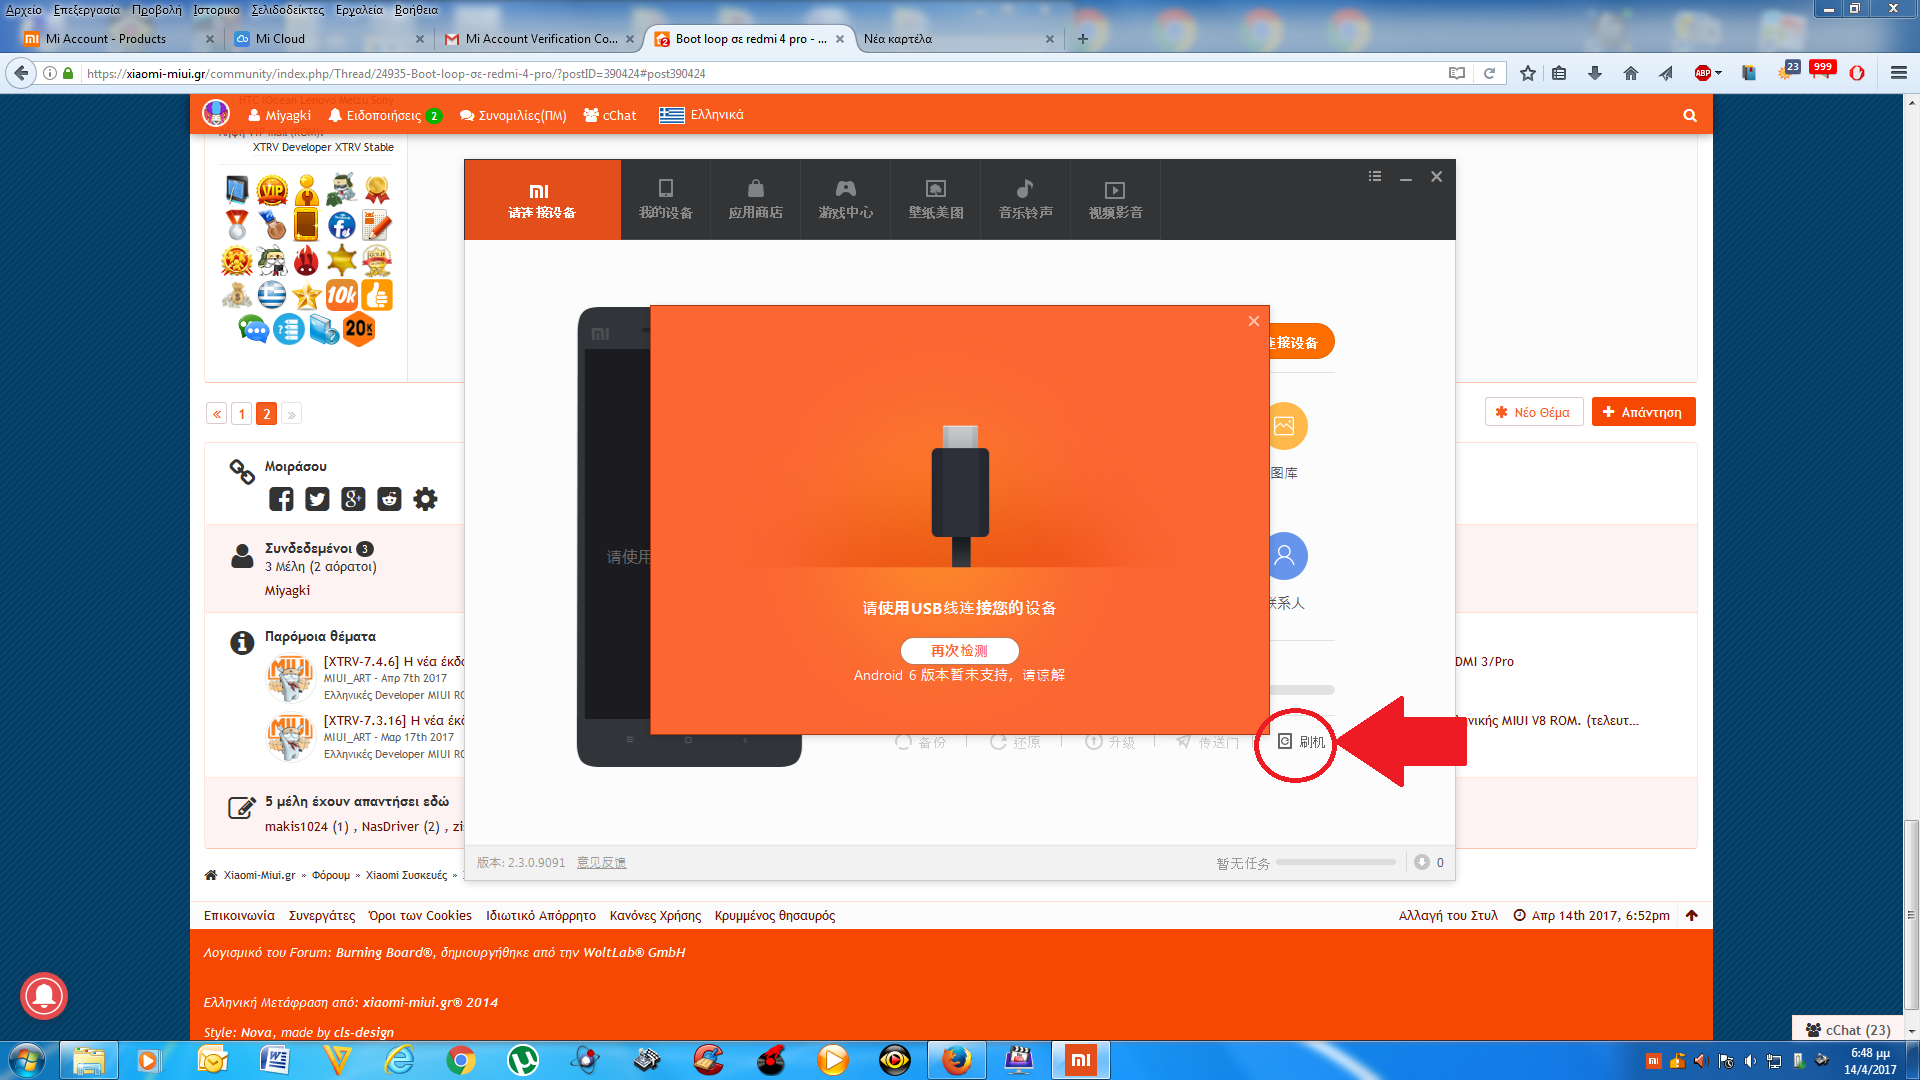1920x1080 pixels.
Task: Click the 再次检测 retry detection button
Action: pos(959,651)
